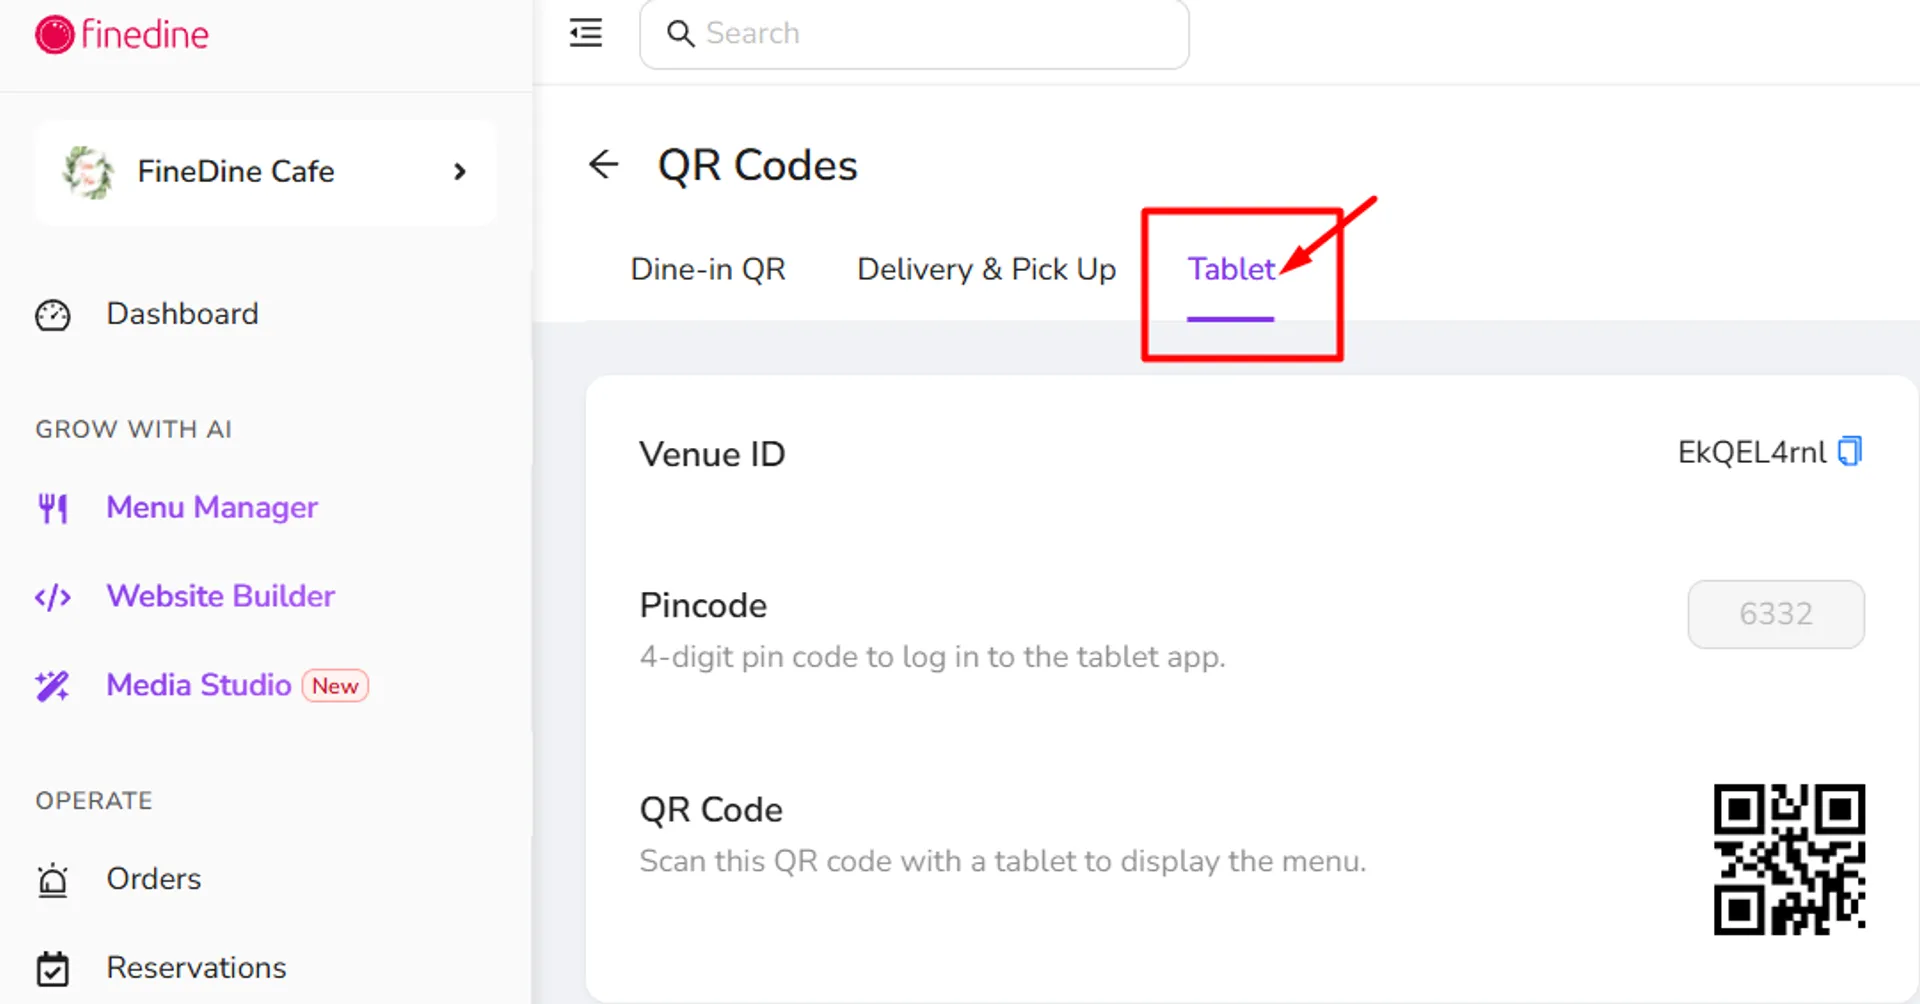
Task: Click the tablet QR code image
Action: pyautogui.click(x=1789, y=860)
